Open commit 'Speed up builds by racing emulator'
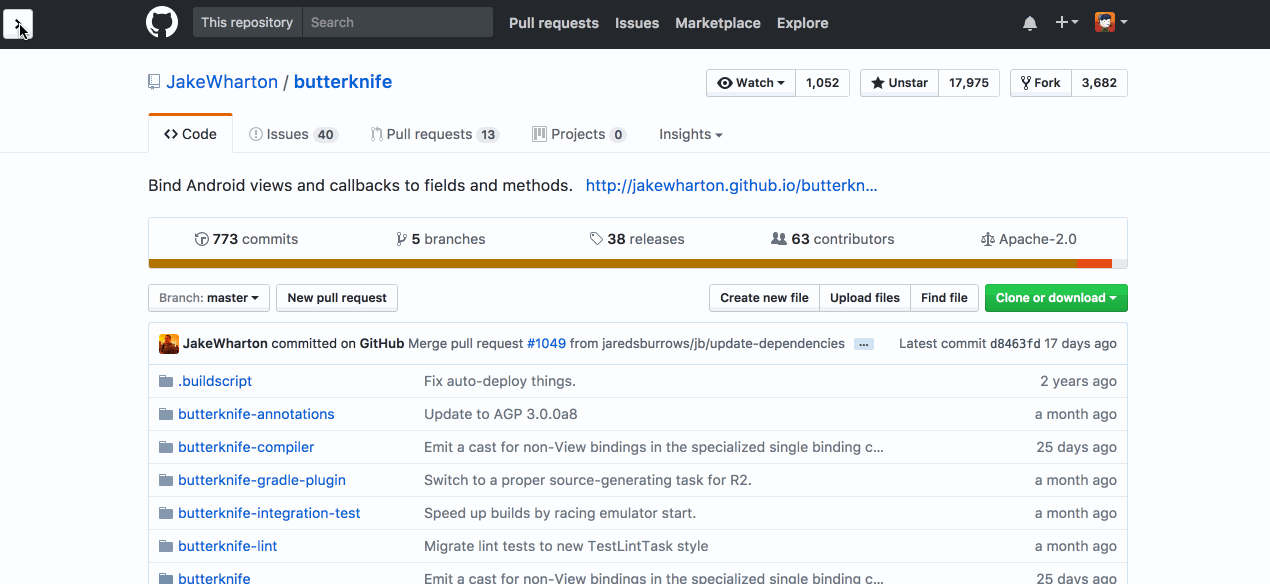The width and height of the screenshot is (1270, 584). (560, 513)
